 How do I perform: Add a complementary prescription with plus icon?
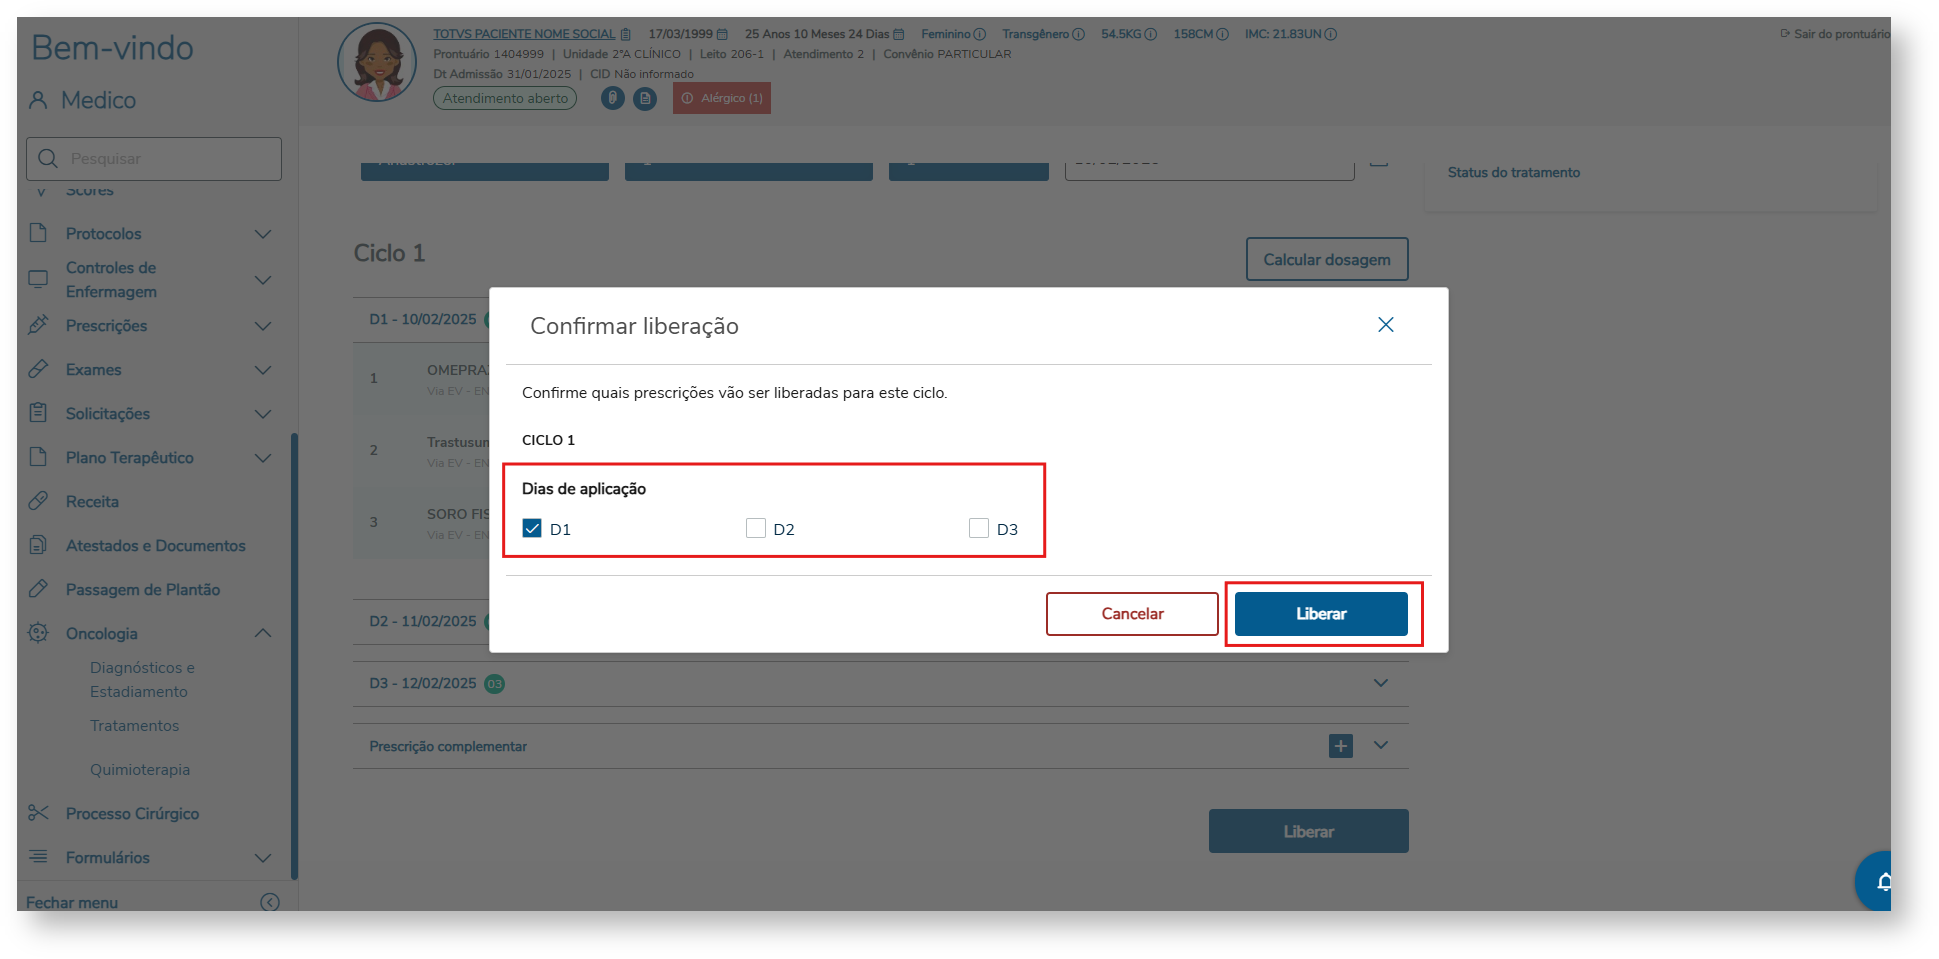tap(1340, 746)
